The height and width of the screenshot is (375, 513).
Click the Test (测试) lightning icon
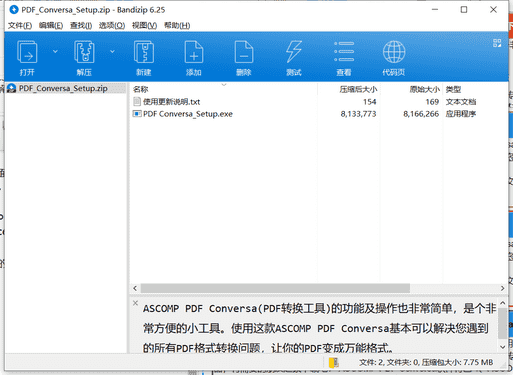[x=294, y=52]
